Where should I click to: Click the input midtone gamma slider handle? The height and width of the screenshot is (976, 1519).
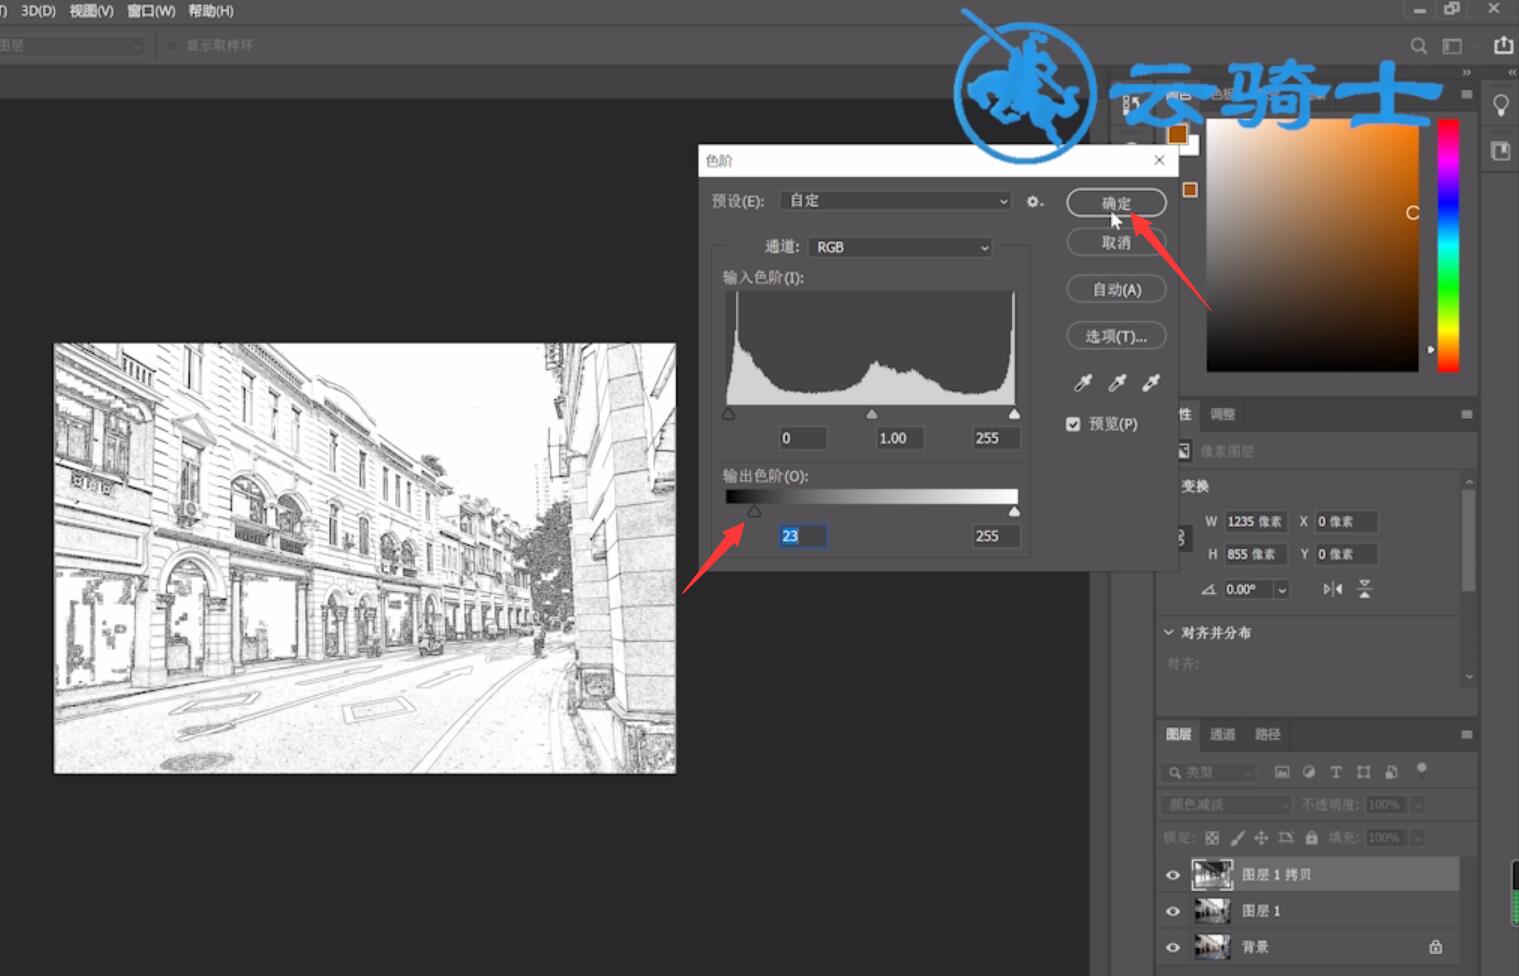click(x=872, y=414)
